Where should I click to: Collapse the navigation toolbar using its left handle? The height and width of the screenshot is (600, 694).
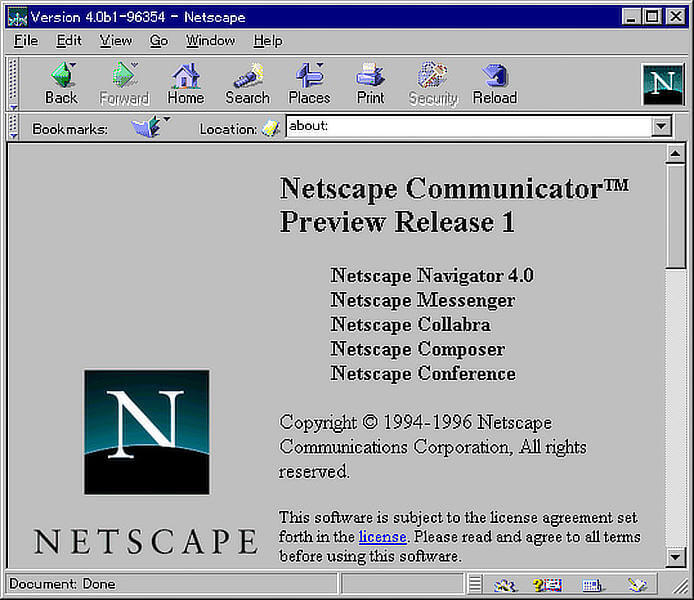[x=13, y=84]
